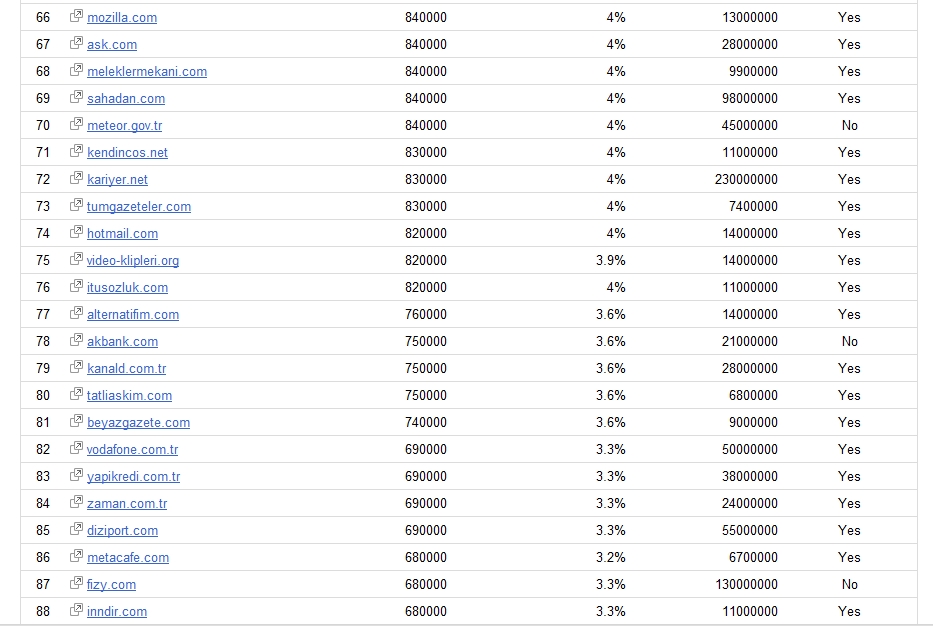Screen dimensions: 933x626
Task: Open external-link icon for vodafone.com.tr
Action: (76, 448)
